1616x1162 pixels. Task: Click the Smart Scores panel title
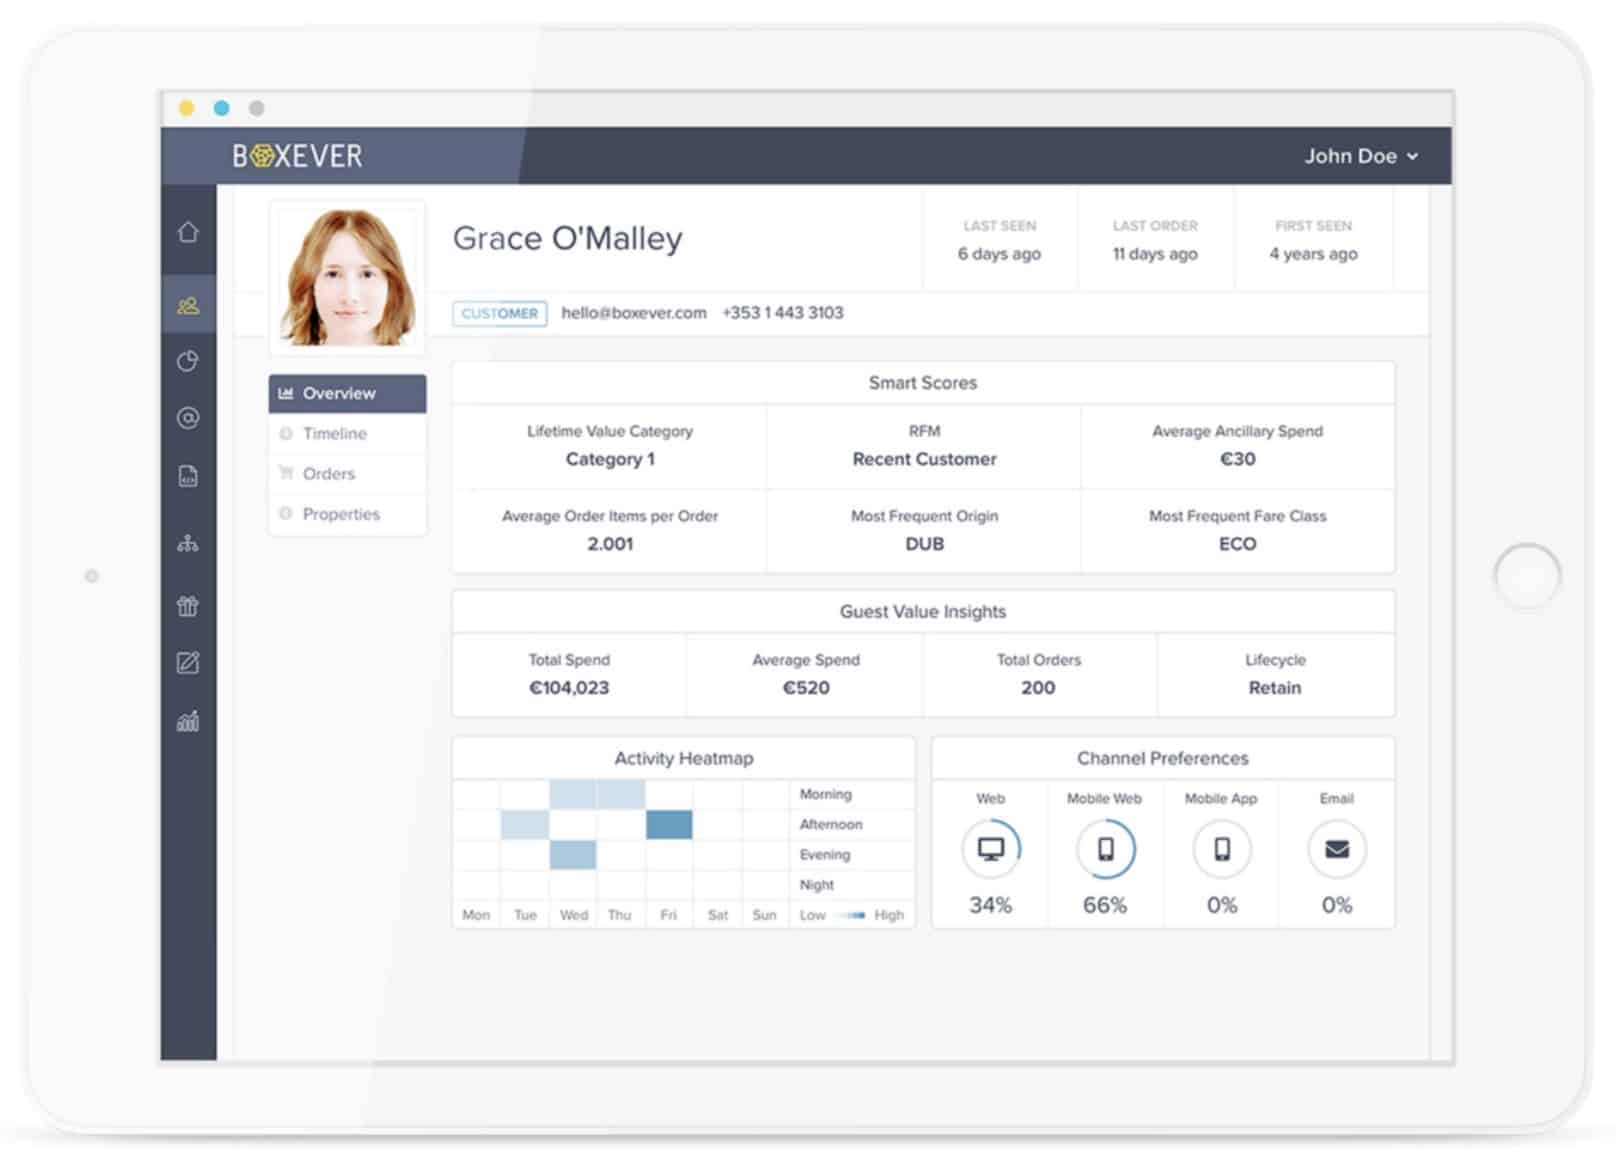(923, 383)
